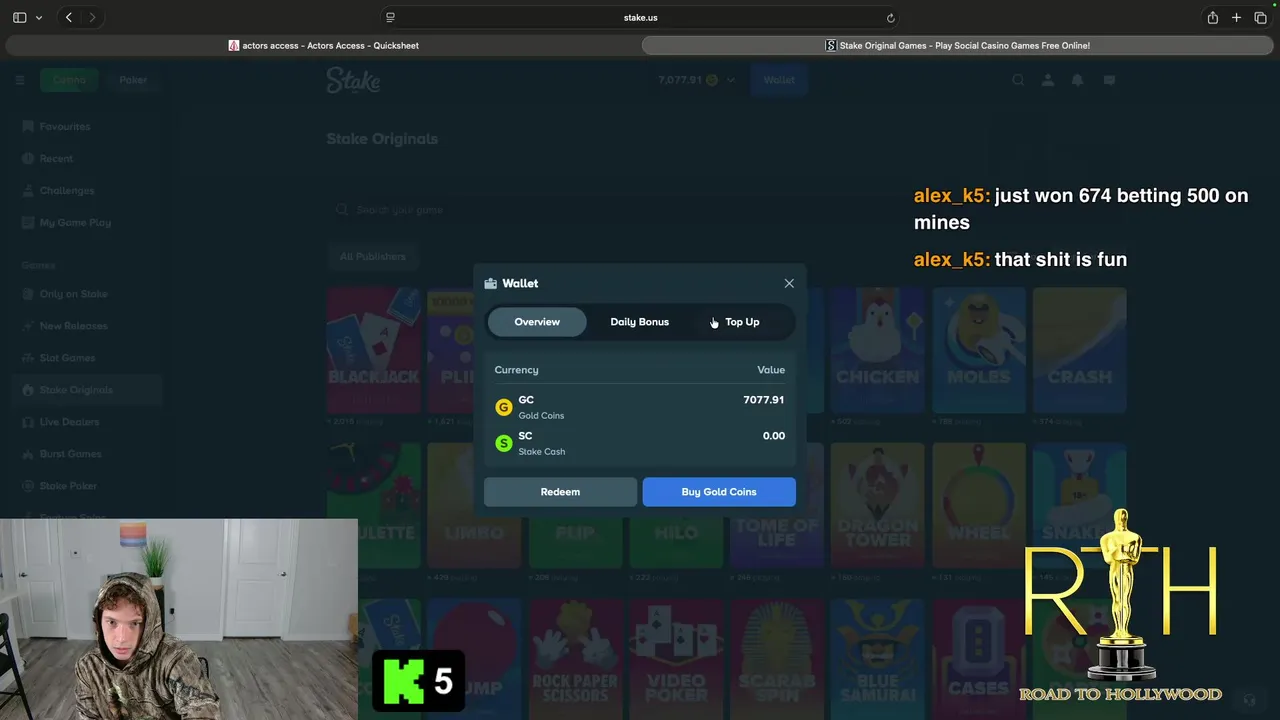Open the Scarab Spin game thumbnail
Screen dimensions: 1280x720
pyautogui.click(x=777, y=660)
